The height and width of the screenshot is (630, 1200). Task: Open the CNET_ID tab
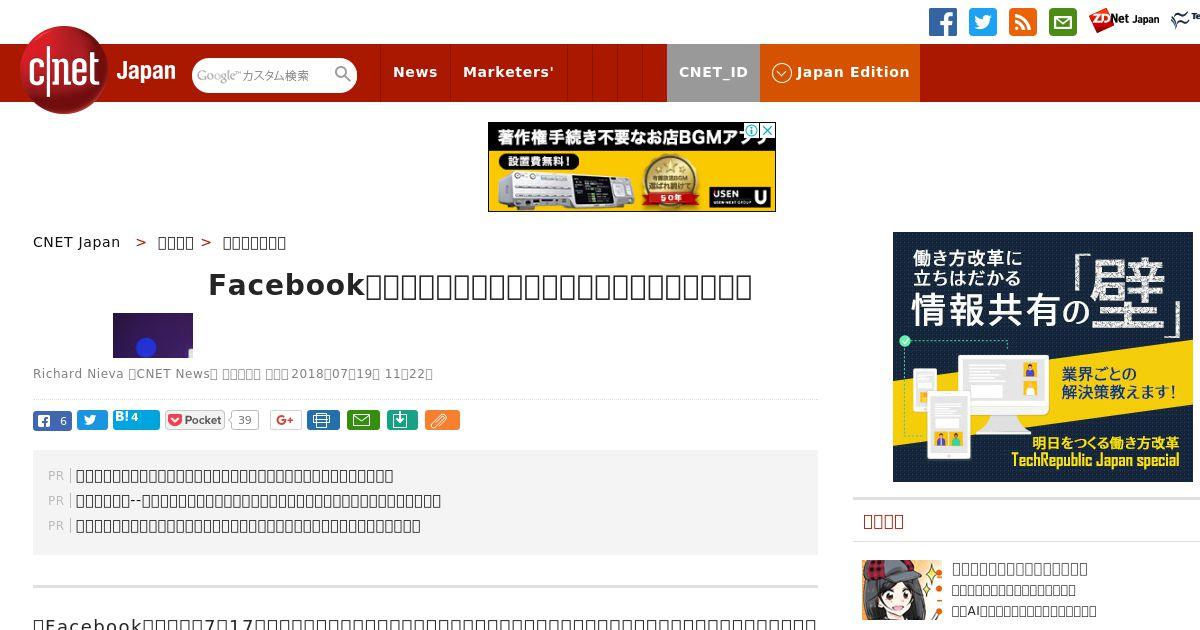click(x=713, y=72)
